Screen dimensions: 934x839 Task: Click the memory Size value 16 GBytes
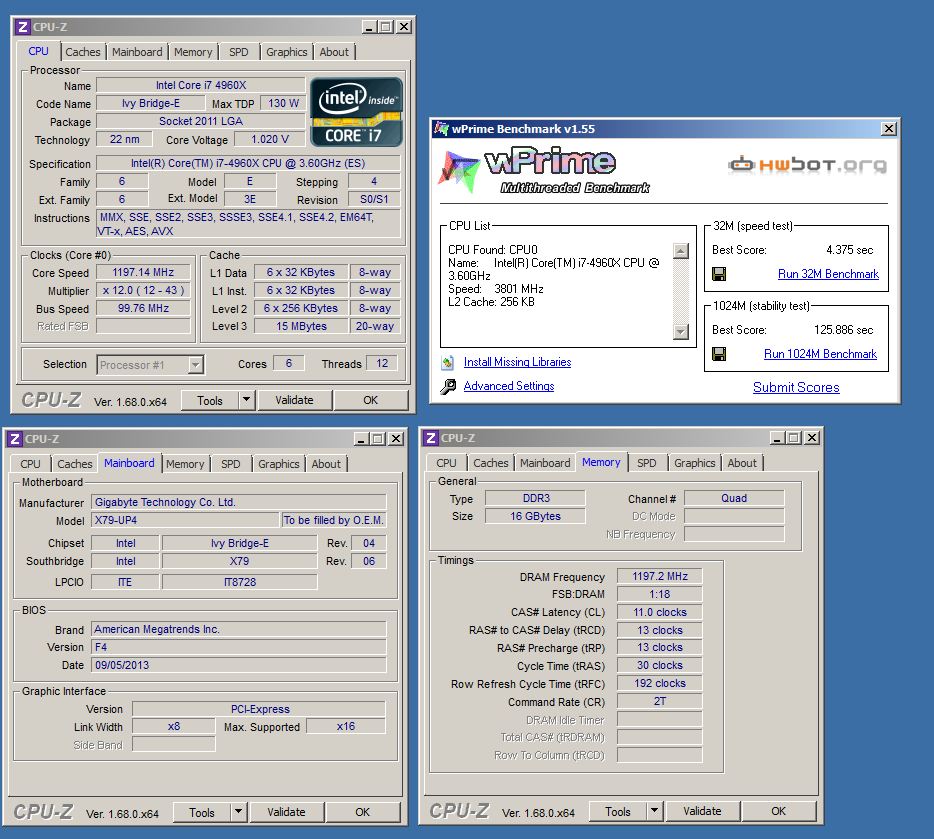[x=535, y=516]
